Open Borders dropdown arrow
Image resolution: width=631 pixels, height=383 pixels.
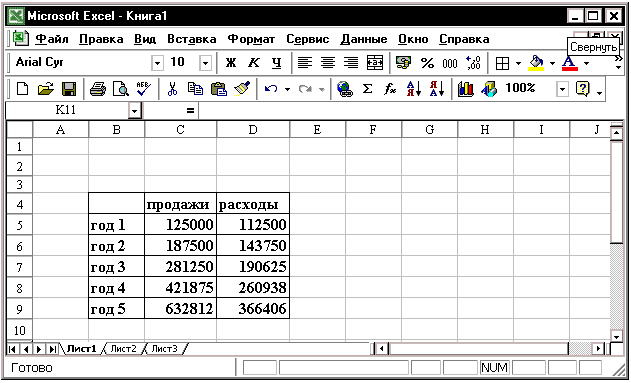coord(518,63)
